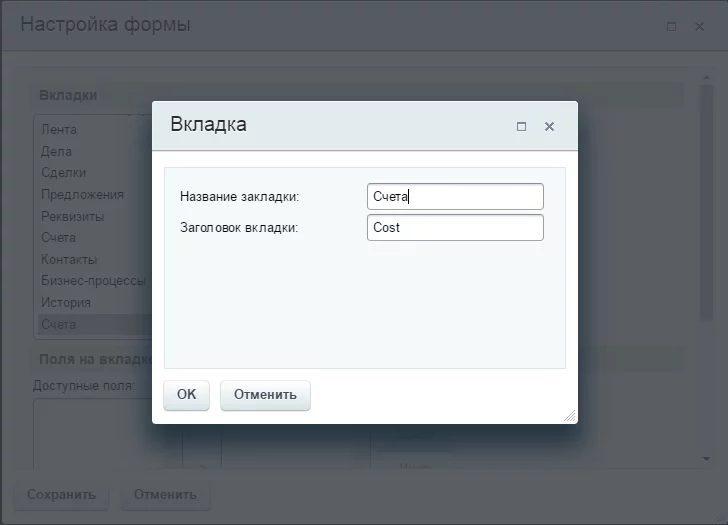The image size is (728, 525).
Task: Maximize the Настройка формы window
Action: point(672,27)
